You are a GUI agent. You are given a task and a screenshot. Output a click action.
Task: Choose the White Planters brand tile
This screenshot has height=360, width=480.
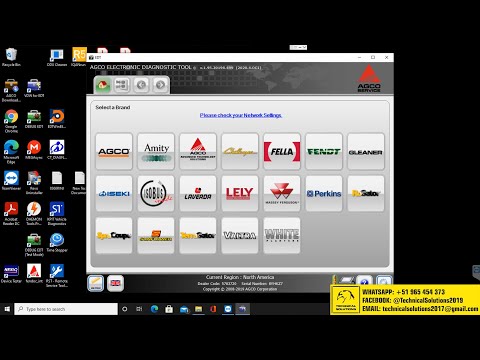pos(282,235)
